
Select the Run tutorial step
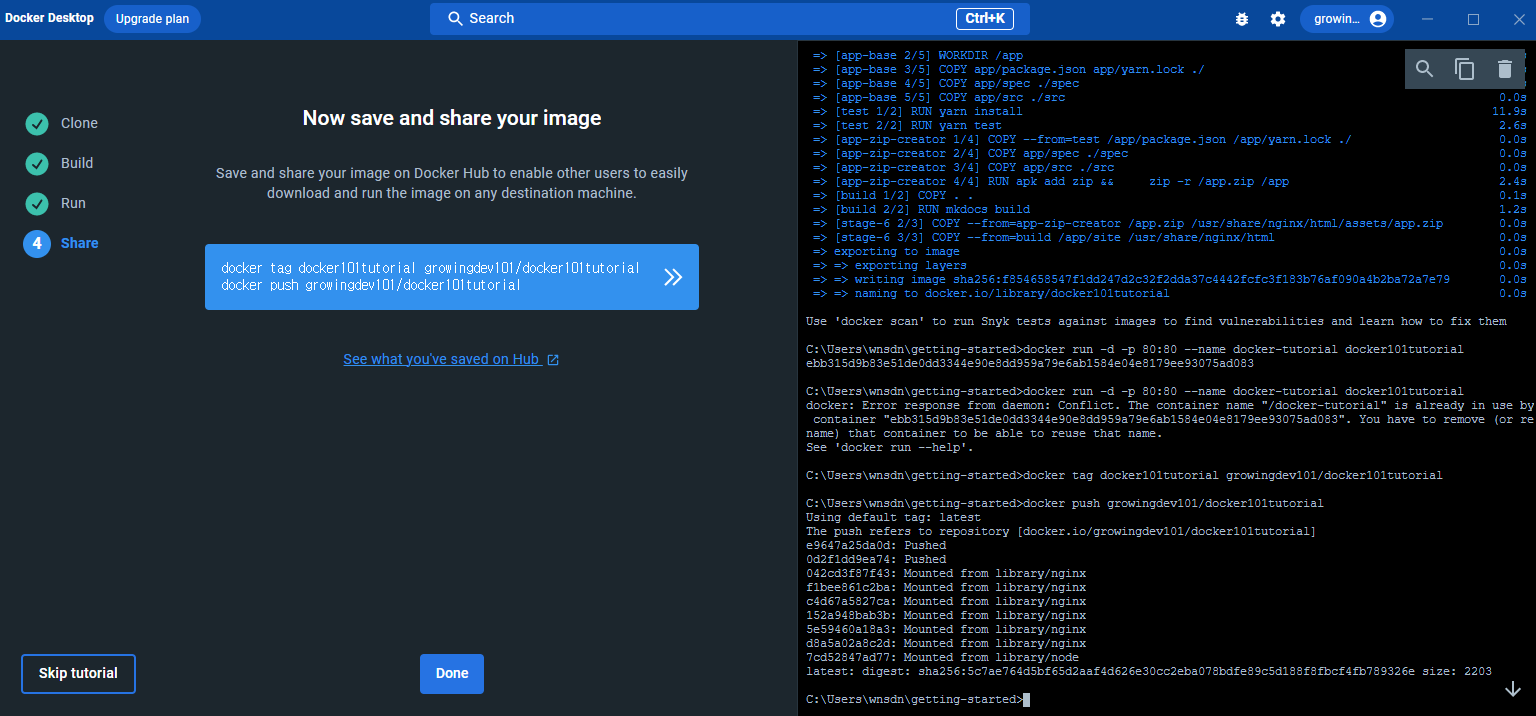(x=73, y=203)
